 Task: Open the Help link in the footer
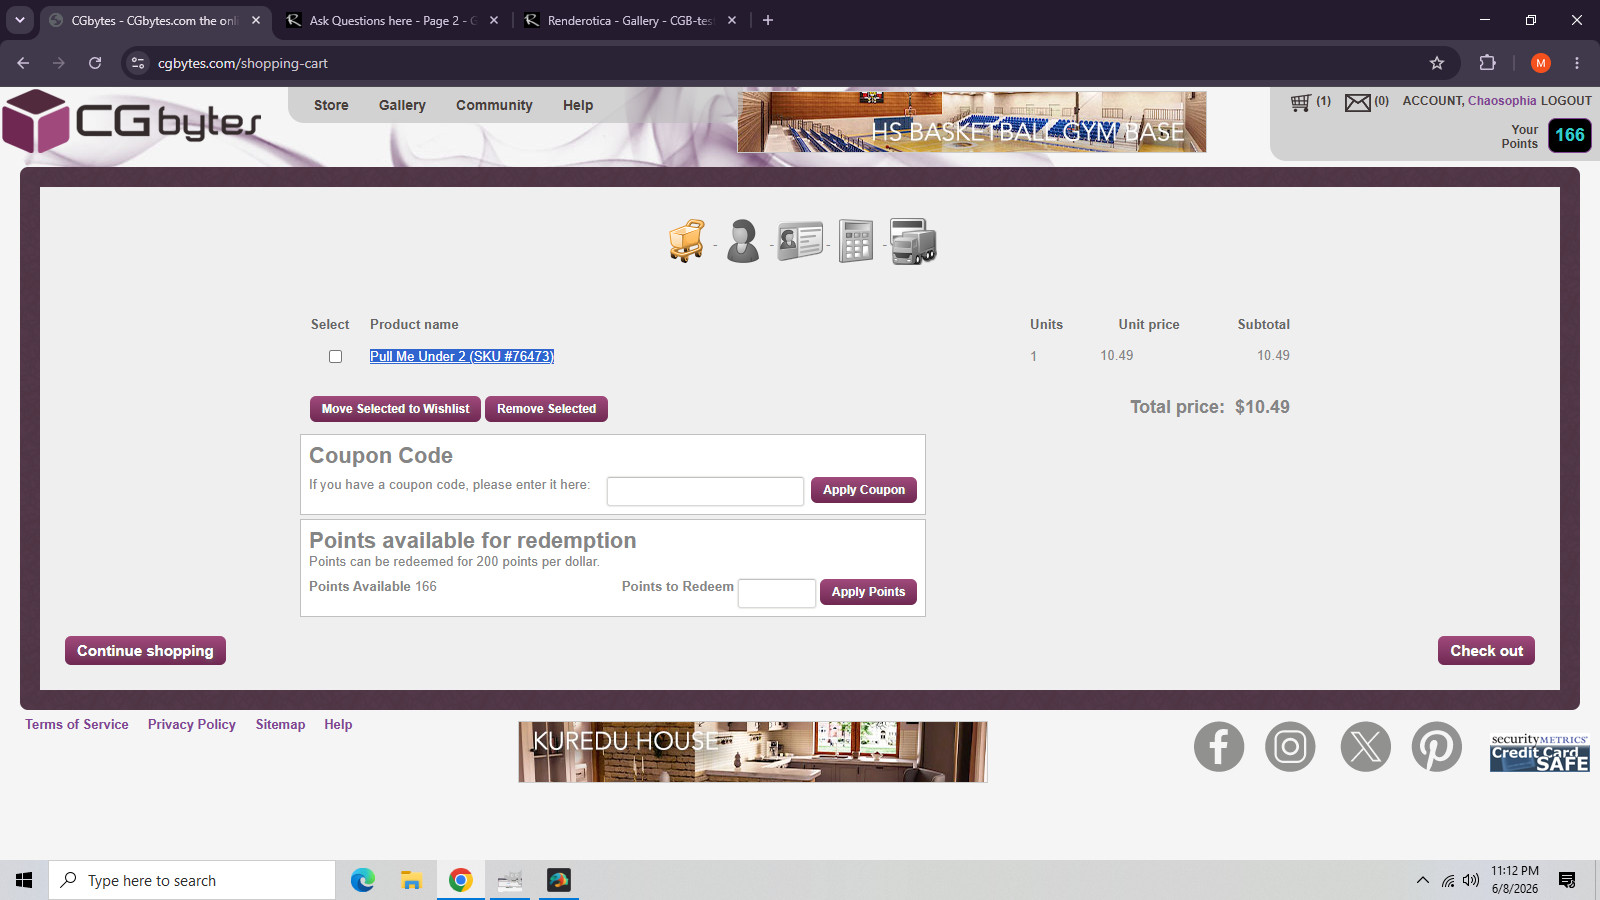click(338, 724)
